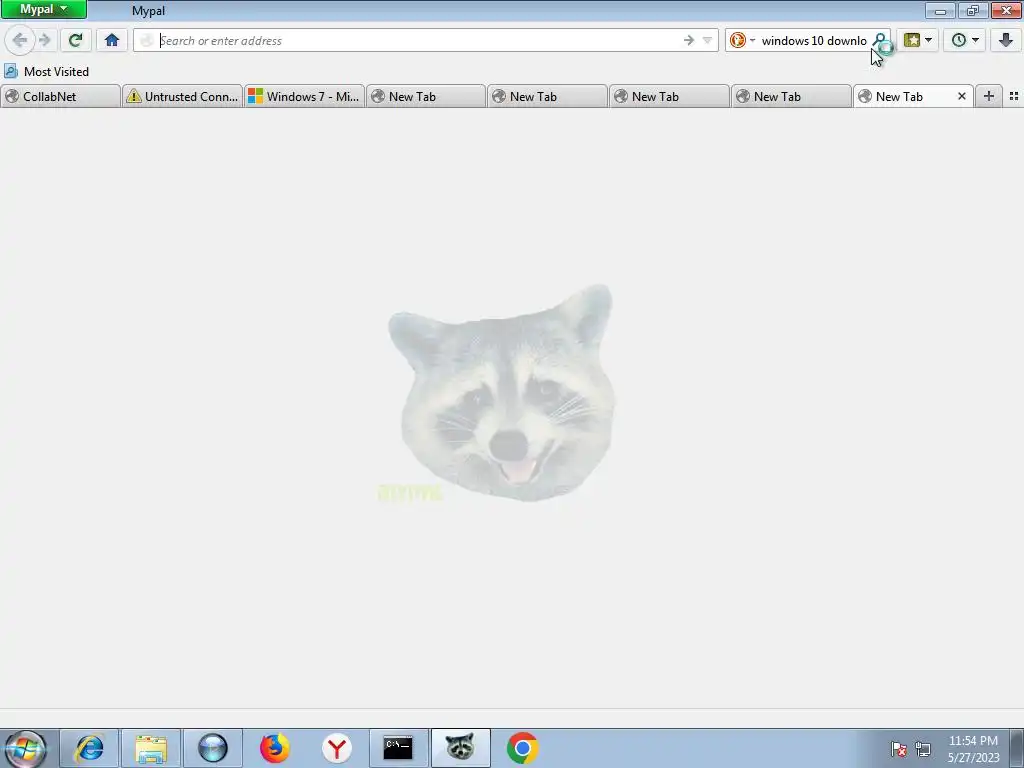Screen dimensions: 1024x768
Task: Open the home page
Action: (x=112, y=40)
